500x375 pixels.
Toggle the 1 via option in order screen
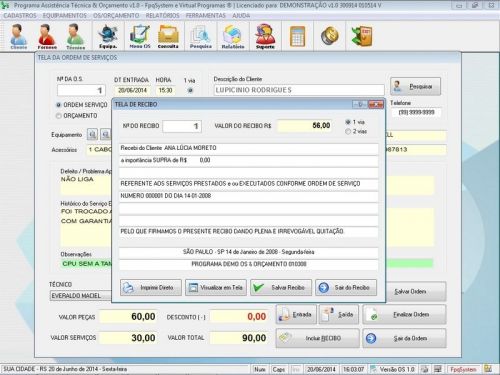coord(190,90)
